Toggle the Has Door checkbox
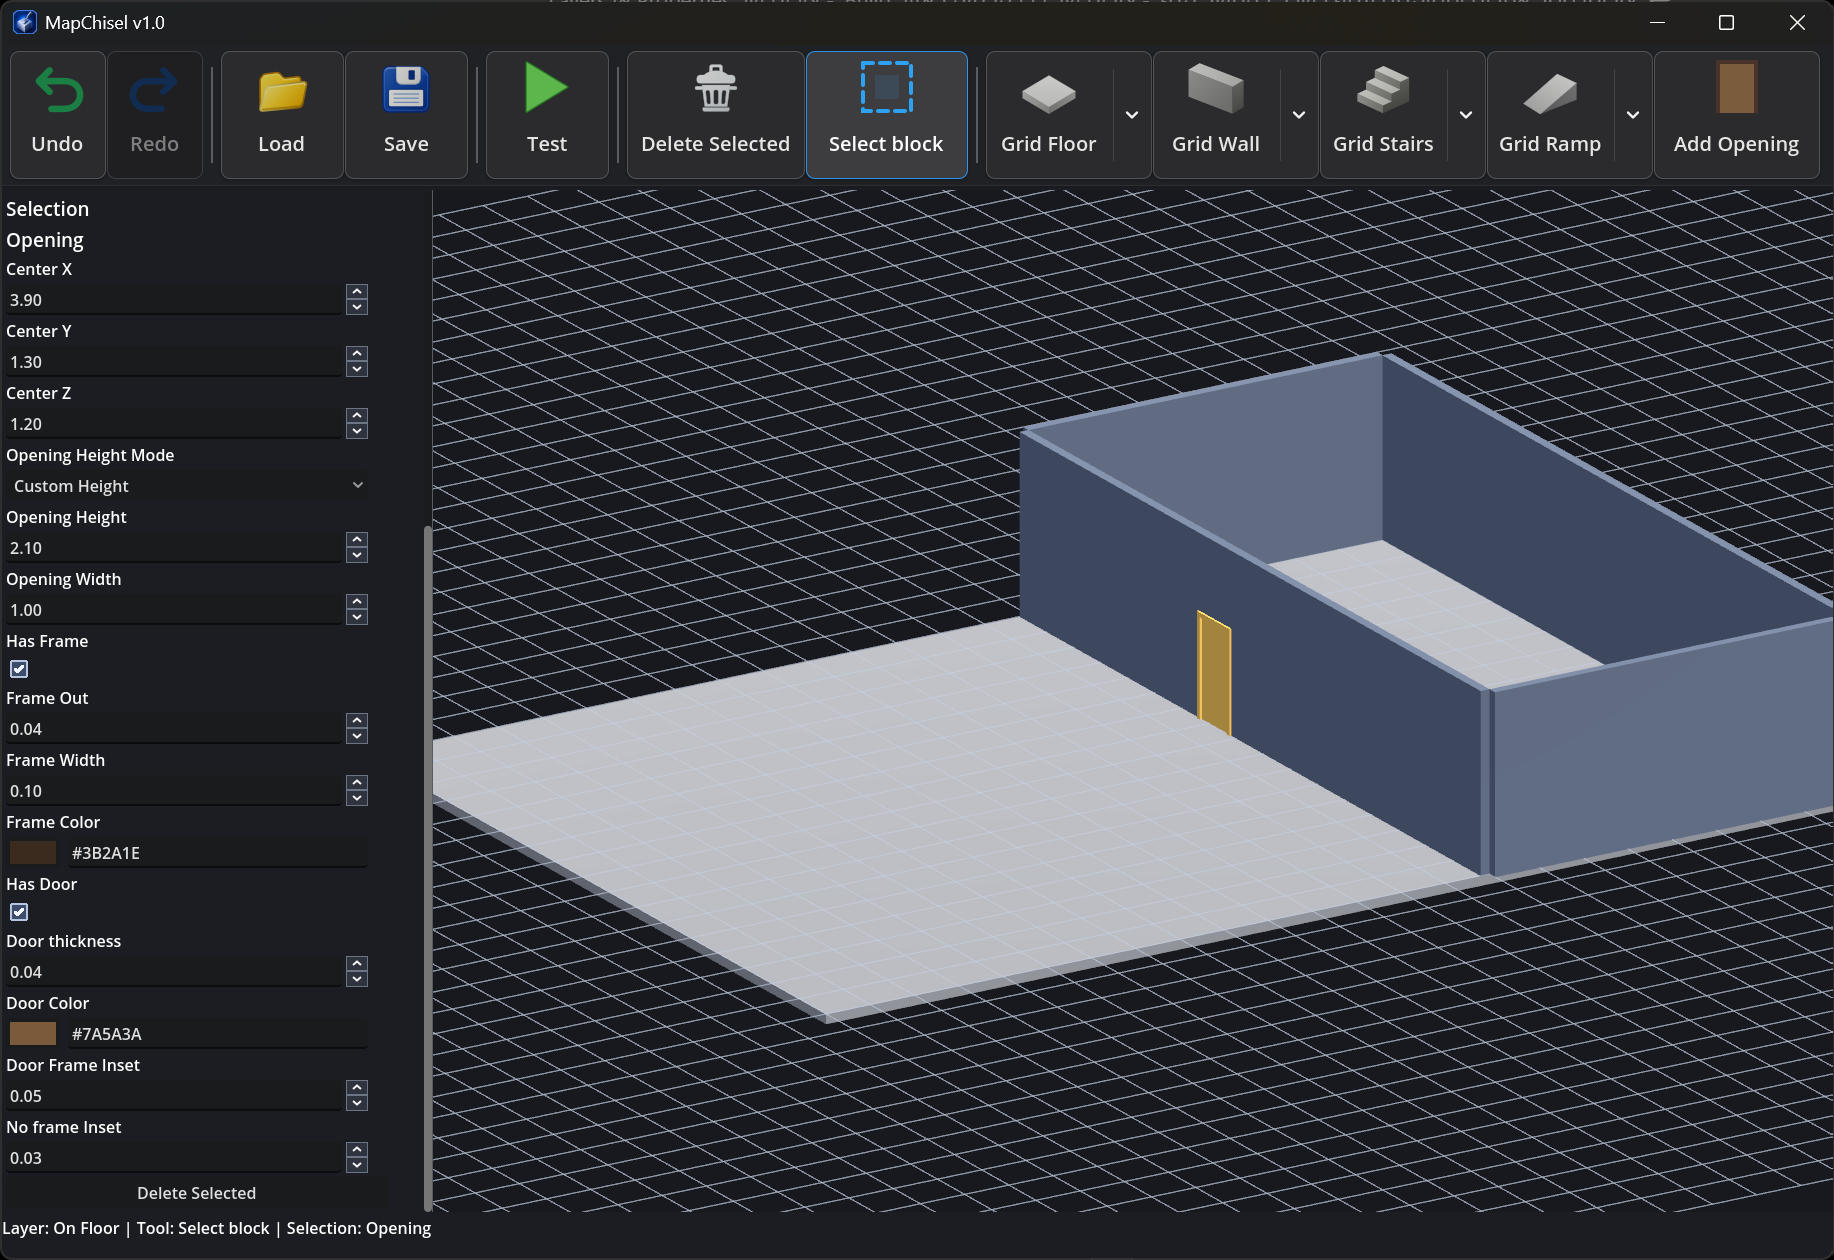This screenshot has width=1834, height=1260. [19, 912]
